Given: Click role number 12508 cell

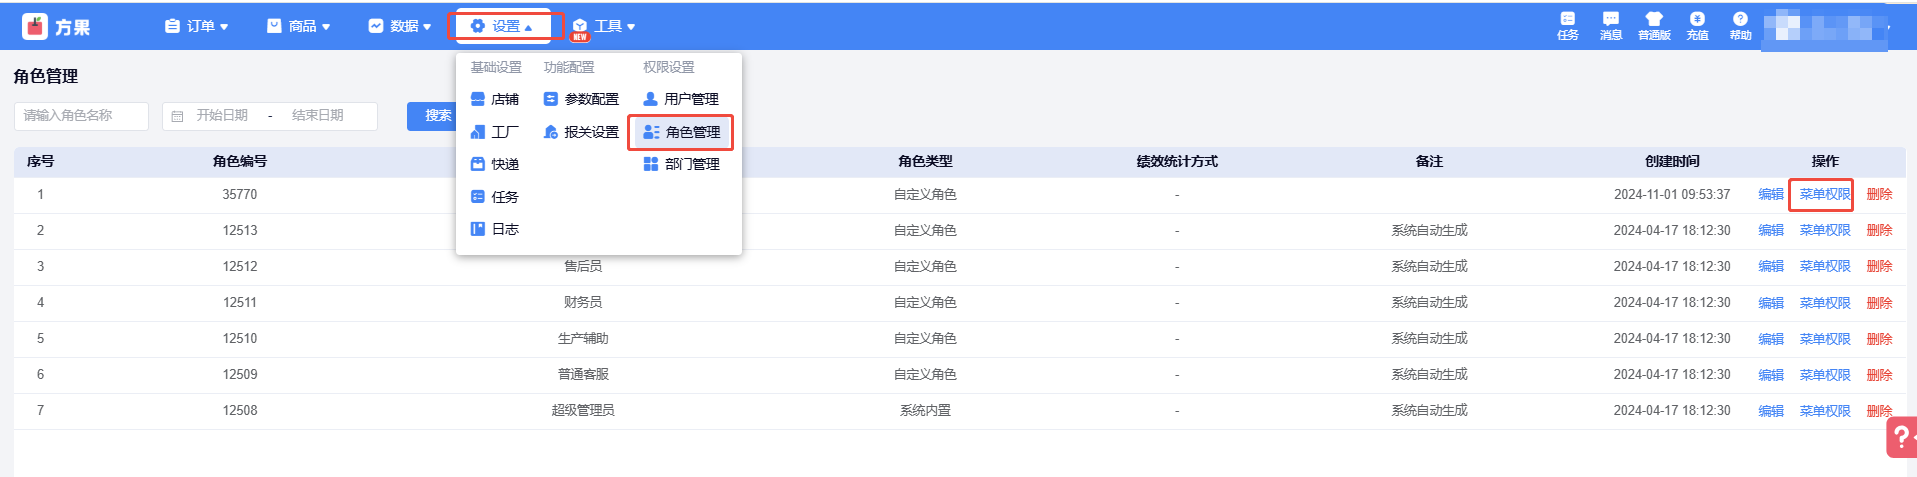Looking at the screenshot, I should point(240,411).
